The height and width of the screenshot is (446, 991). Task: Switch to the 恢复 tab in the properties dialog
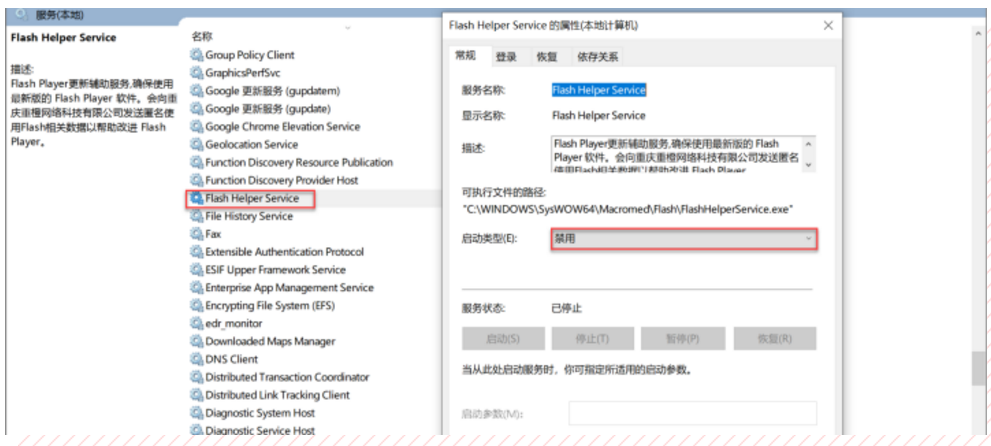[x=546, y=57]
